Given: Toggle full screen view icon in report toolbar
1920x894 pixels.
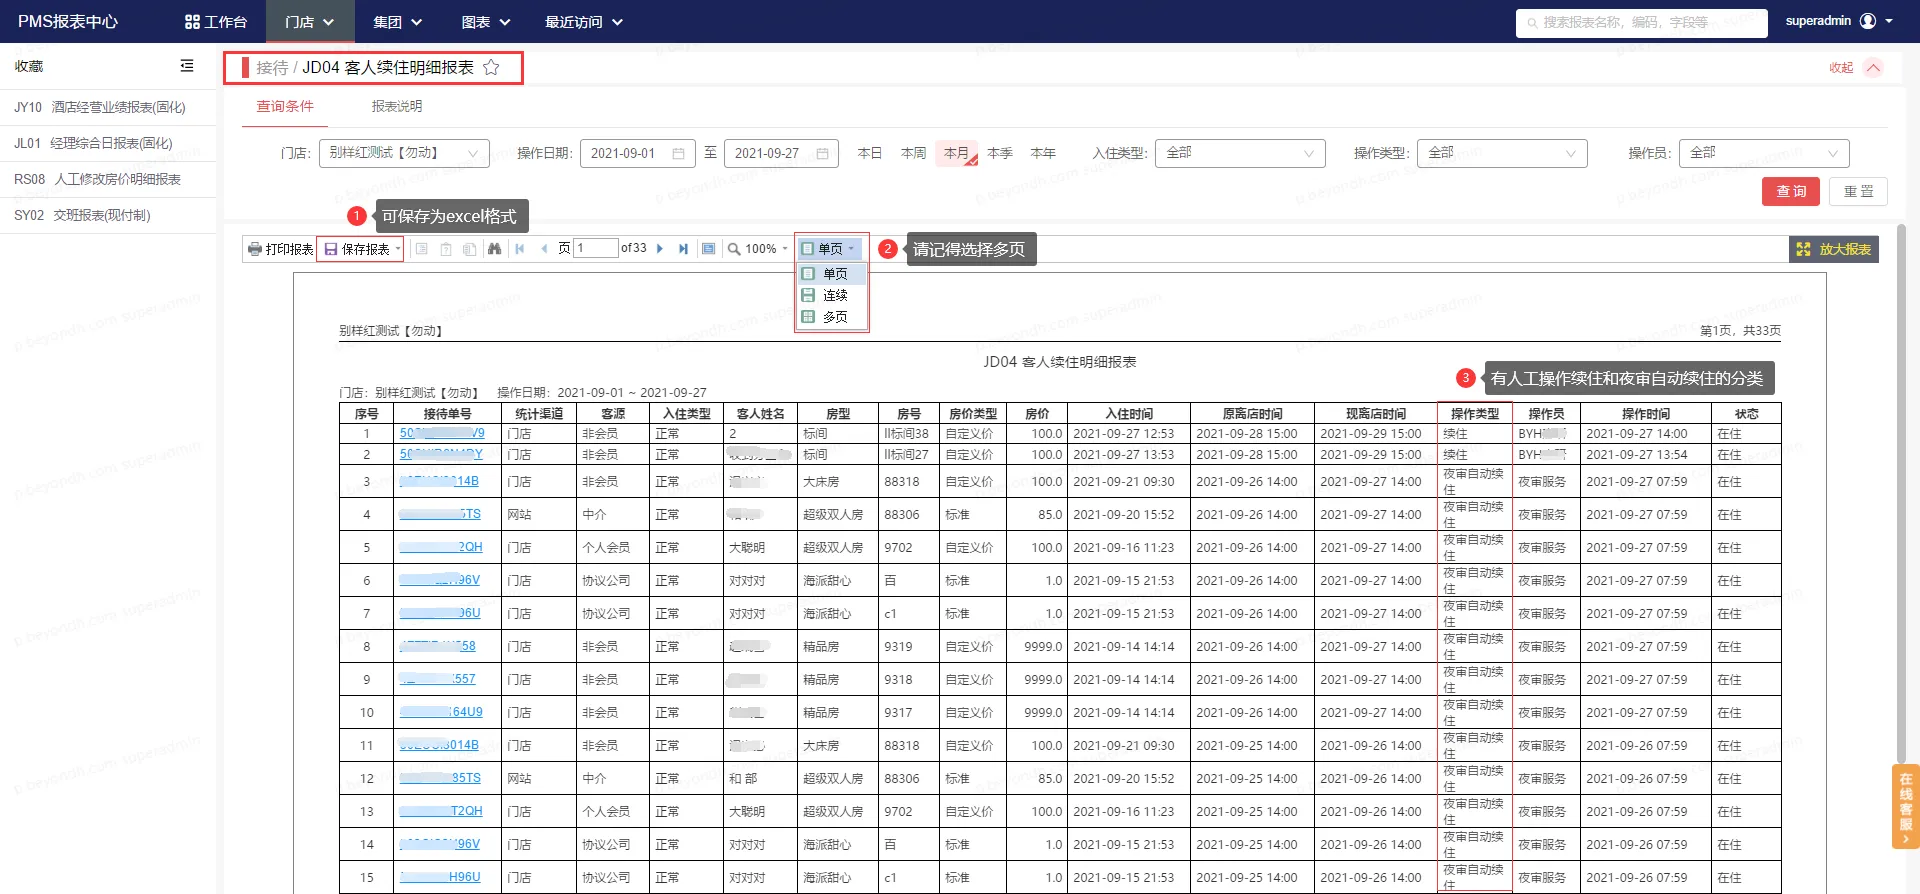Looking at the screenshot, I should pos(708,249).
